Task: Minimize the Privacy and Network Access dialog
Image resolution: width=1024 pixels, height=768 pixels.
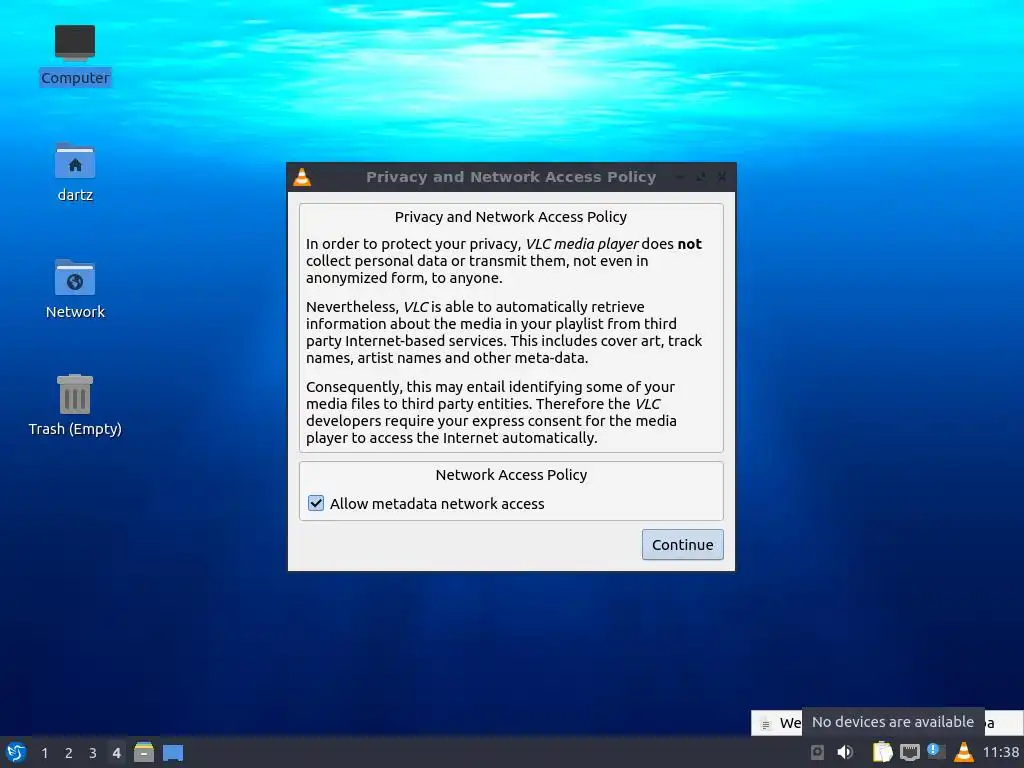Action: pos(680,177)
